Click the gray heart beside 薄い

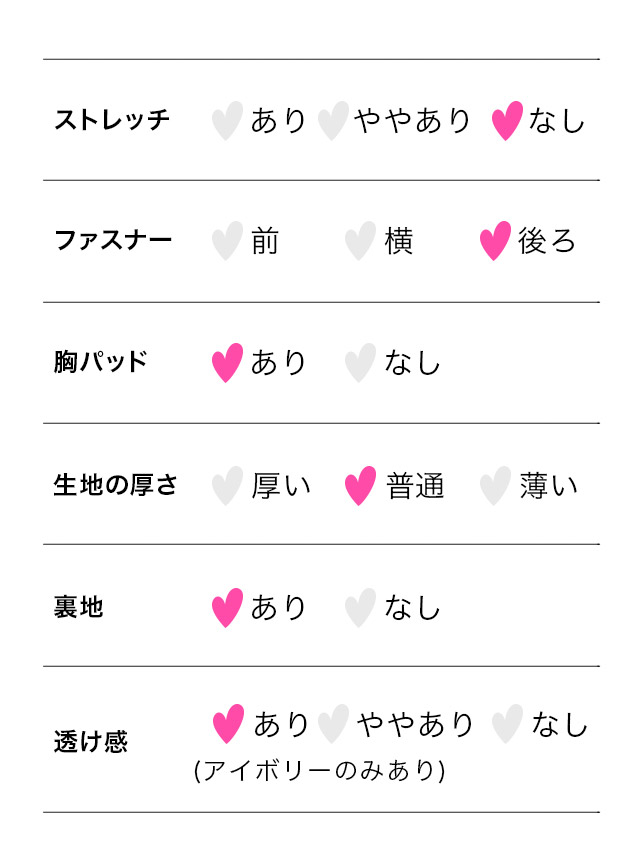(x=495, y=486)
